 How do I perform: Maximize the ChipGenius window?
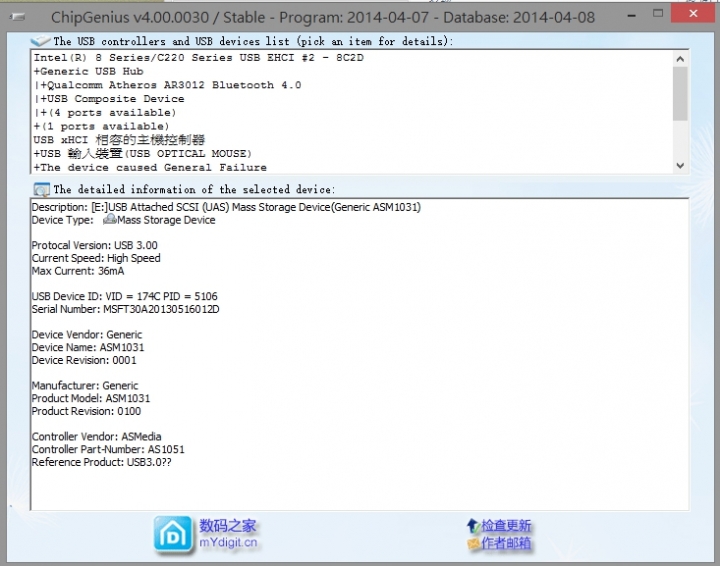point(658,14)
